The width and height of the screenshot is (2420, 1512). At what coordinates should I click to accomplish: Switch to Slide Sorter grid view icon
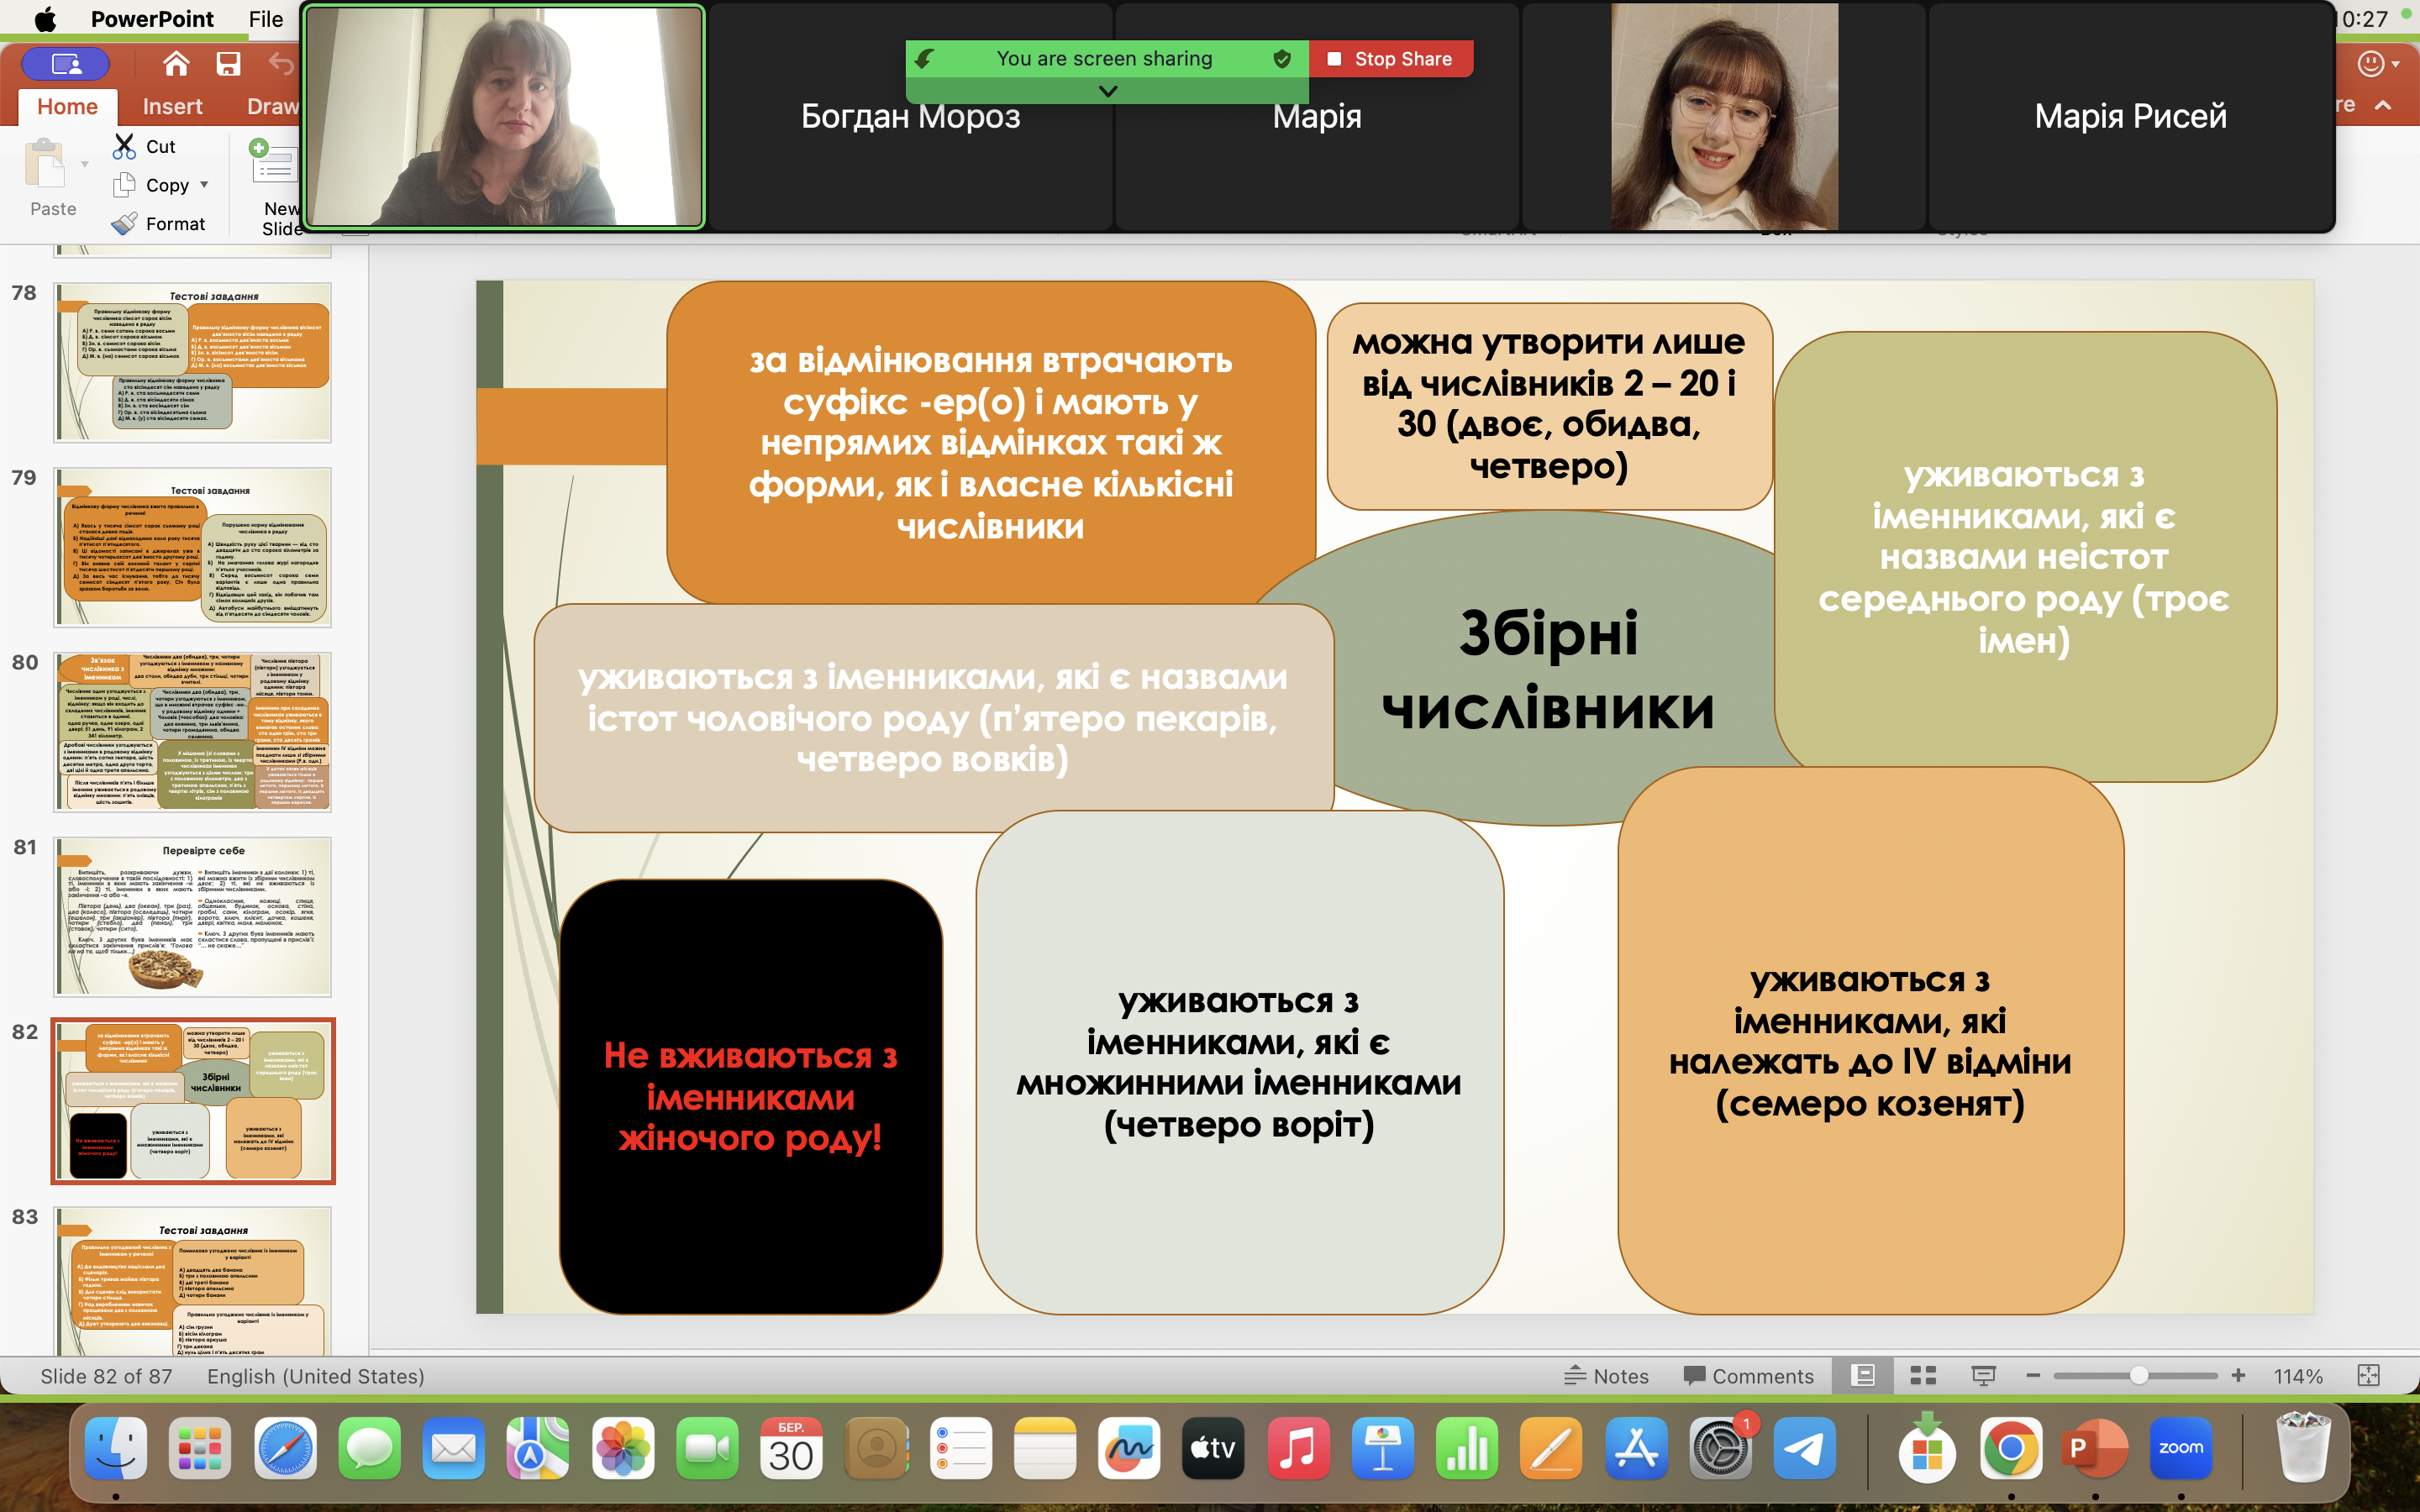[1922, 1376]
